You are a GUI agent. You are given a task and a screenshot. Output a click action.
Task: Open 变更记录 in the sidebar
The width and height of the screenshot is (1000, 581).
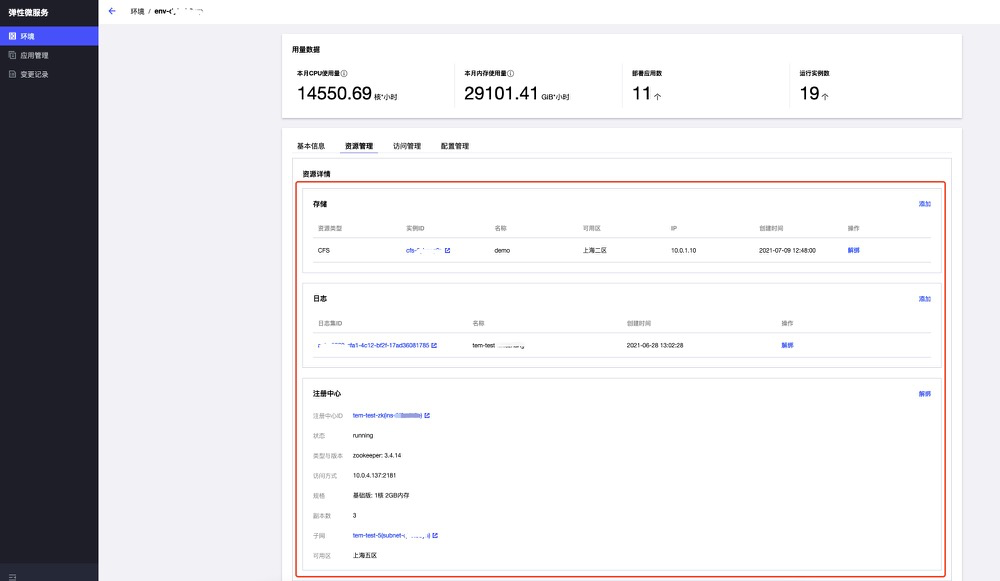click(x=34, y=74)
